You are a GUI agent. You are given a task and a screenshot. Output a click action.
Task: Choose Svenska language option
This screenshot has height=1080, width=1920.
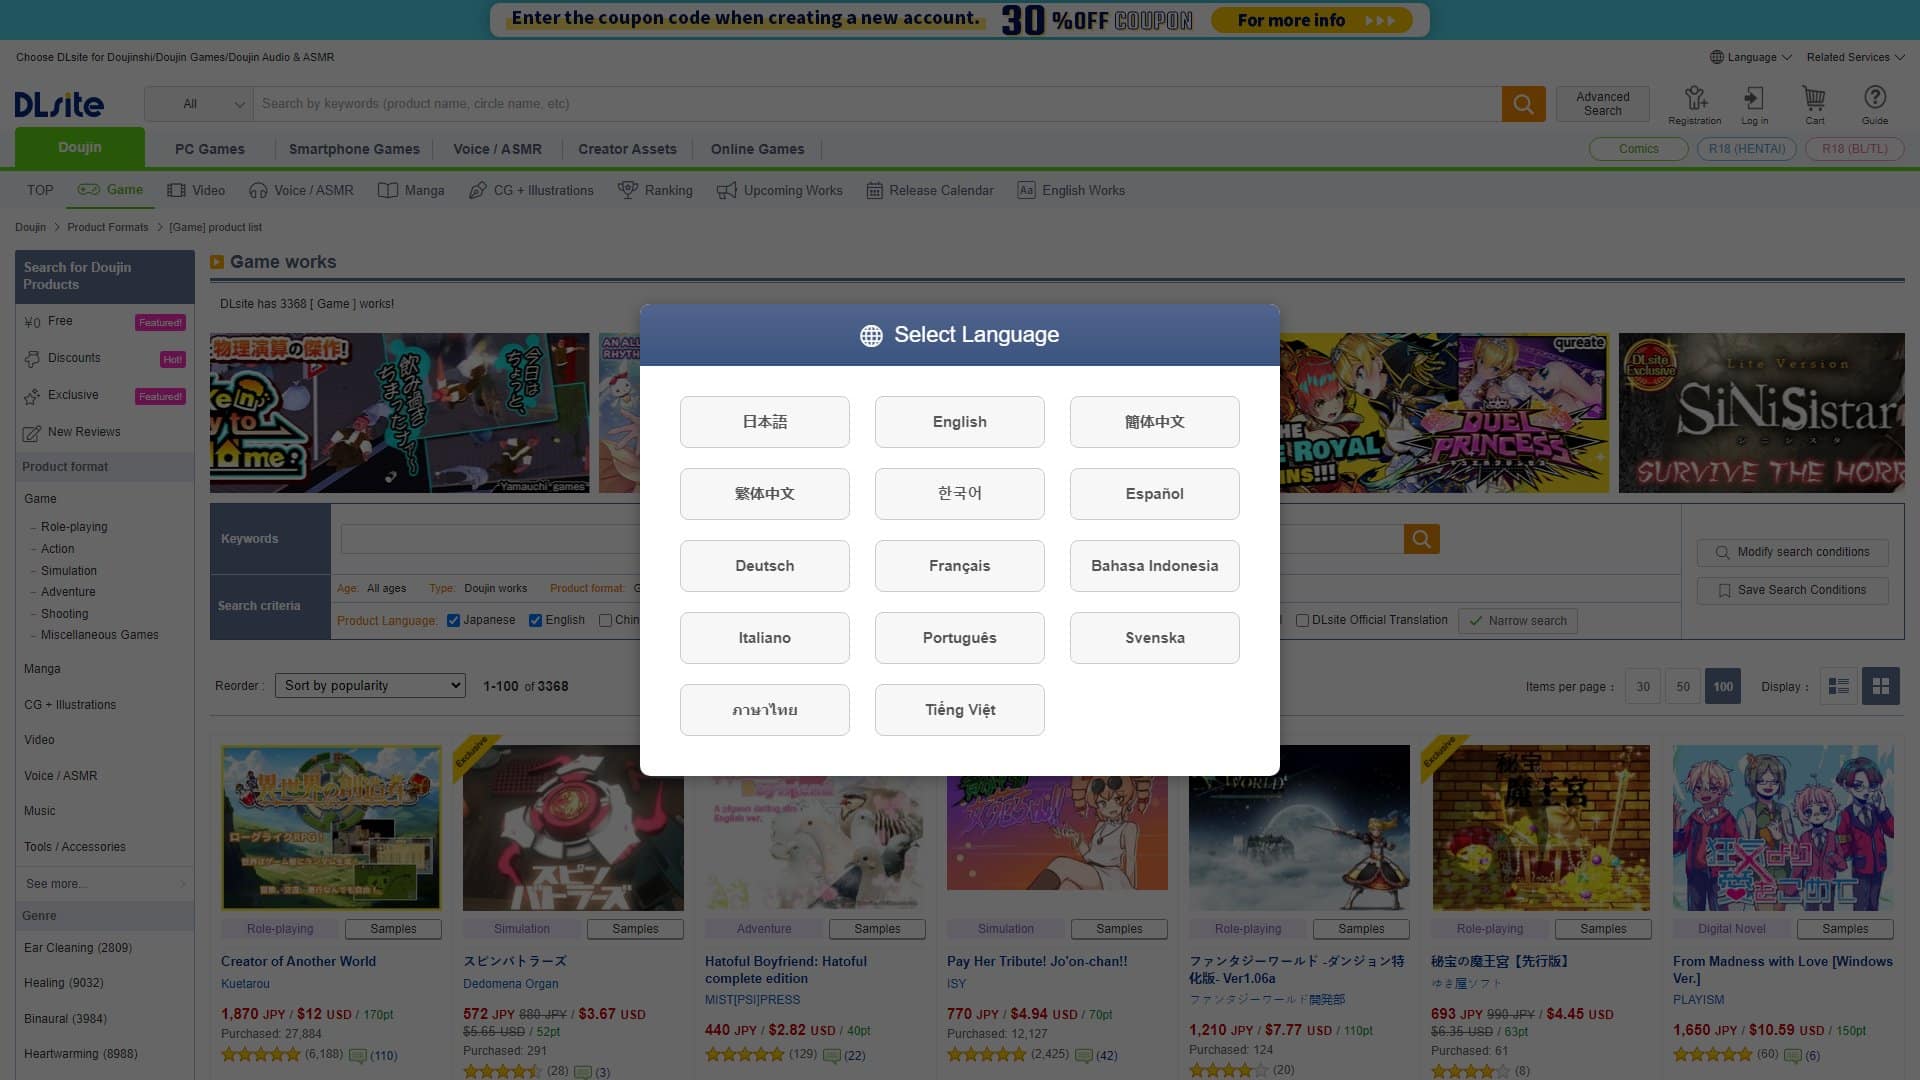pyautogui.click(x=1154, y=638)
